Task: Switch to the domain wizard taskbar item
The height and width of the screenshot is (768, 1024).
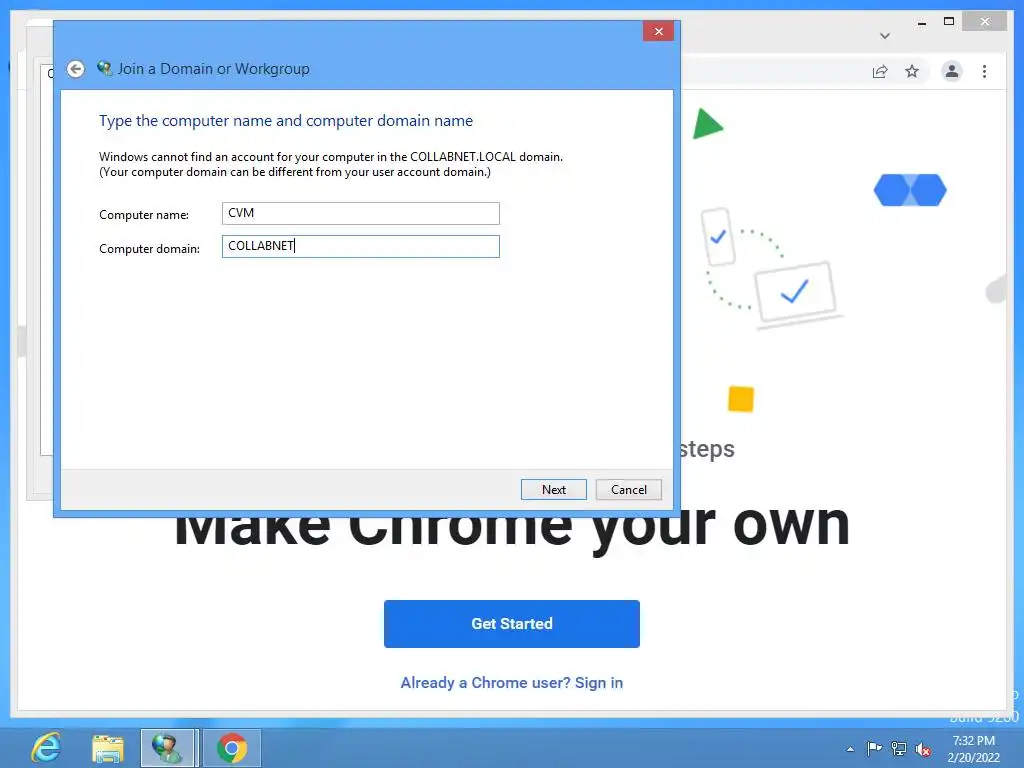Action: (x=168, y=748)
